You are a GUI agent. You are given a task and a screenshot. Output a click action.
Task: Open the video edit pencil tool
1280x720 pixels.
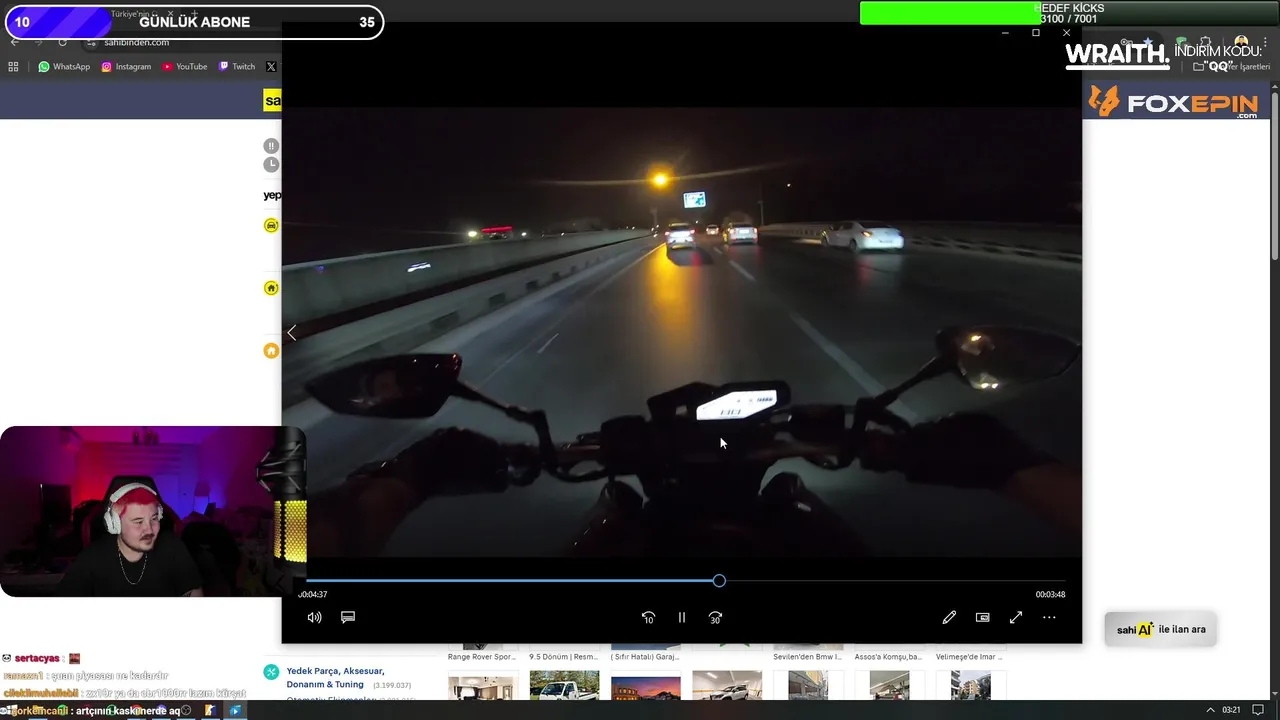coord(949,617)
